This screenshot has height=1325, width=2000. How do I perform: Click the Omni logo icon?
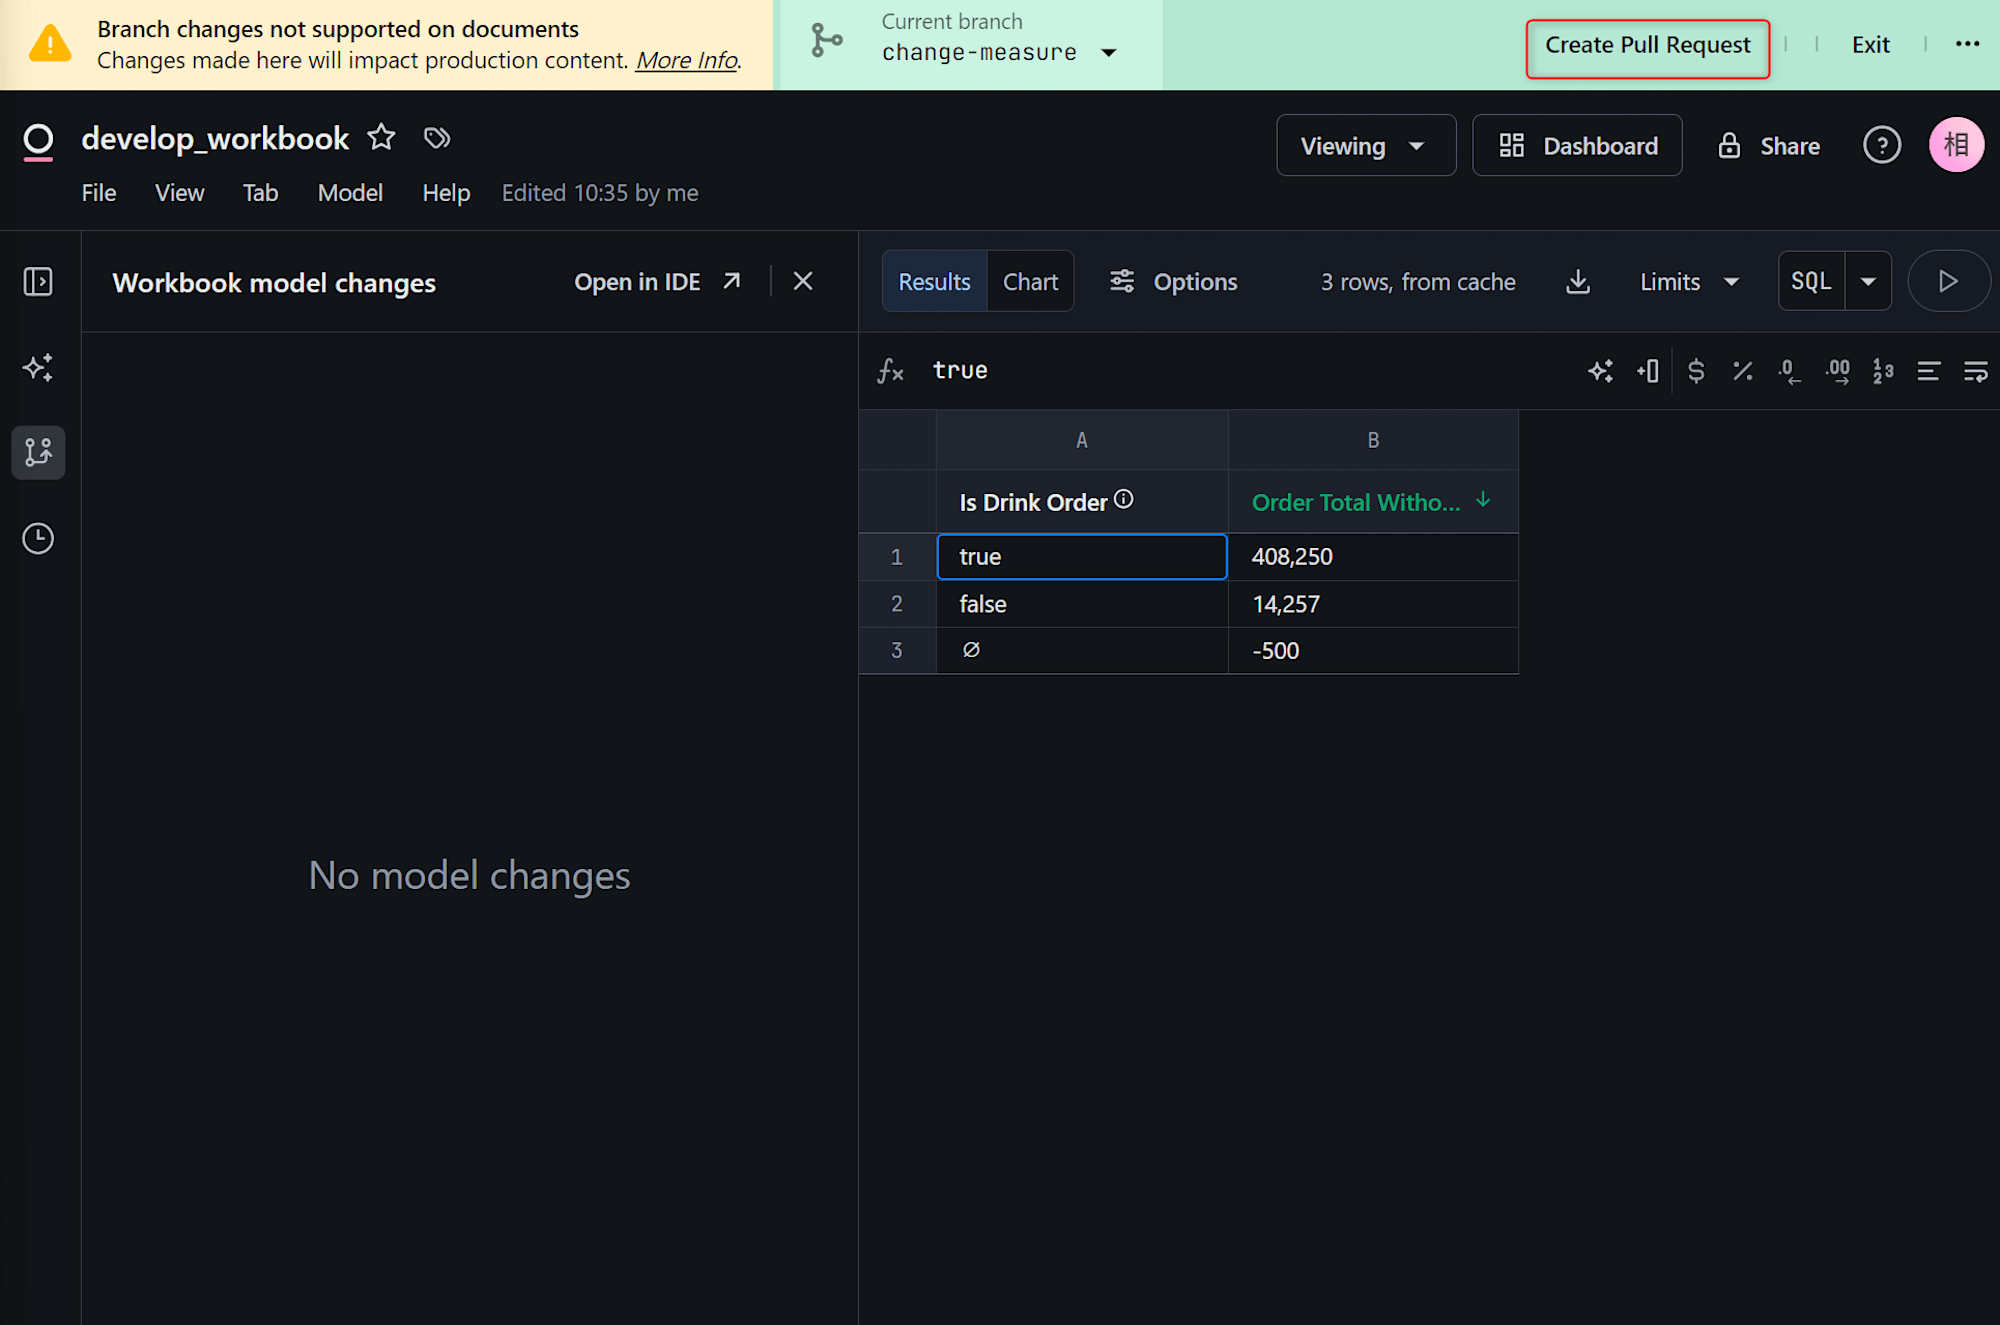point(38,141)
